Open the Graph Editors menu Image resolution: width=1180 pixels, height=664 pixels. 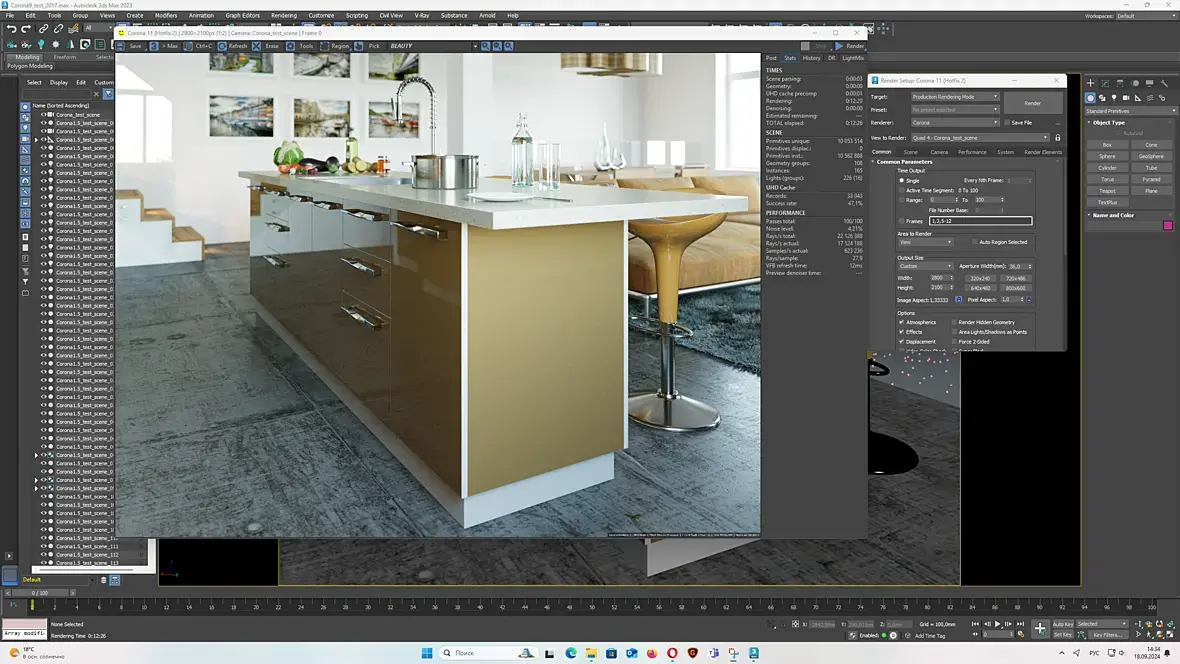pyautogui.click(x=242, y=16)
